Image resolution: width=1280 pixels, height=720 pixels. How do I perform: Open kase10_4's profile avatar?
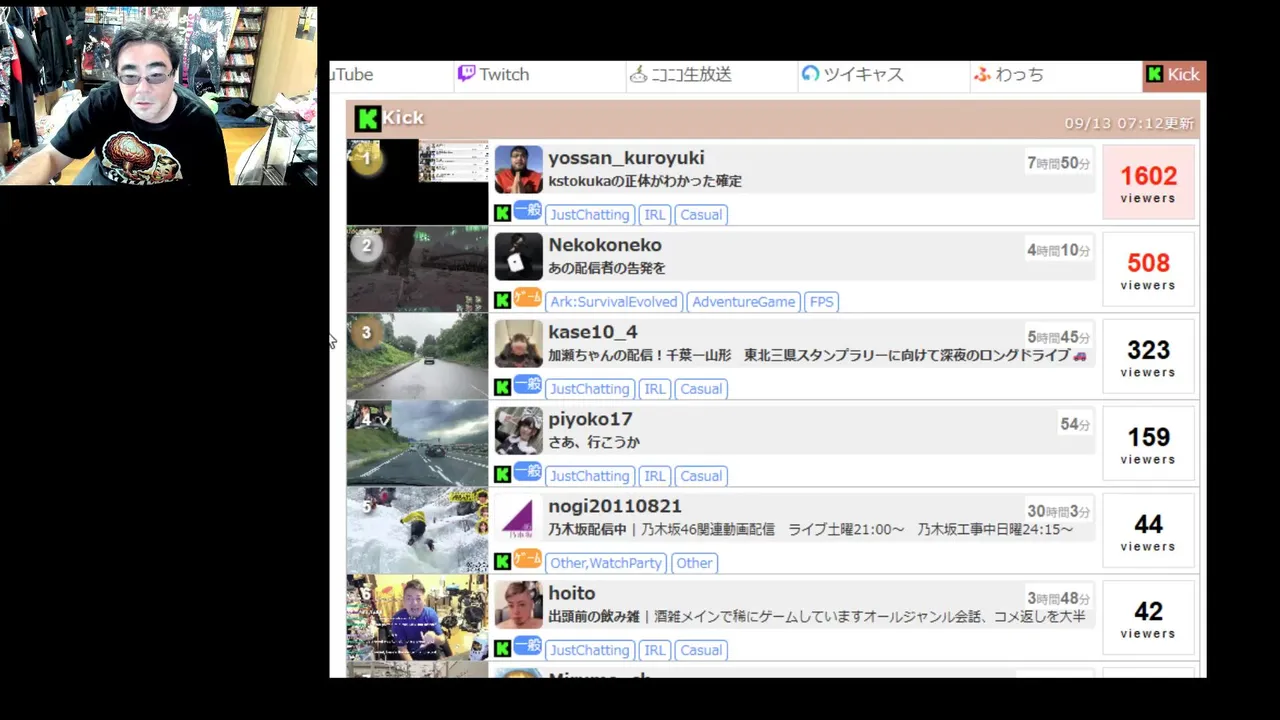(x=518, y=344)
